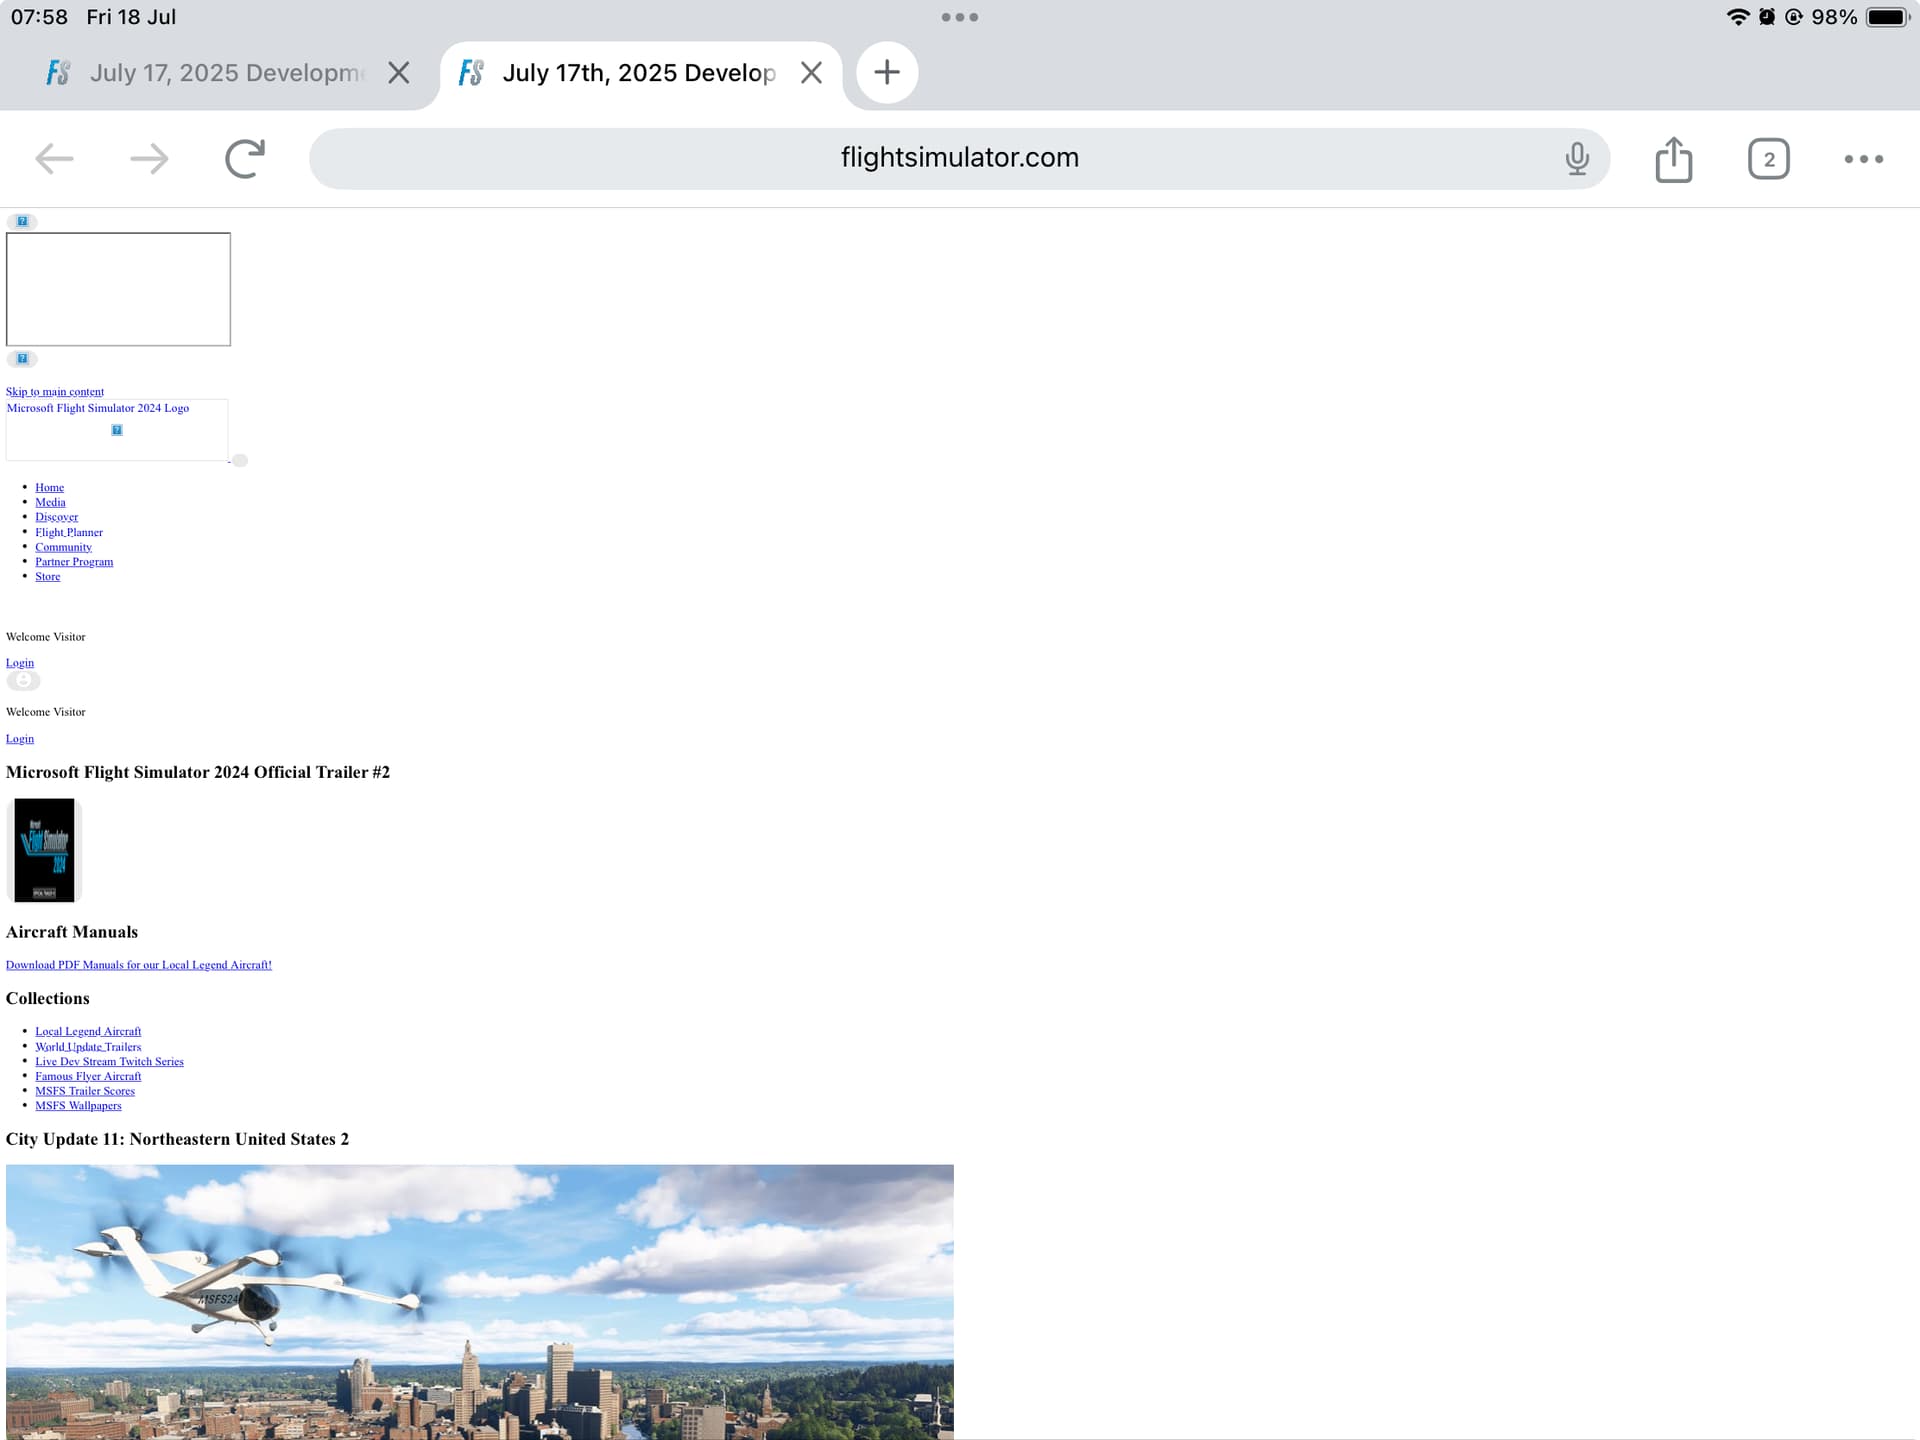Open the share sheet icon
Viewport: 1920px width, 1440px height.
point(1673,159)
